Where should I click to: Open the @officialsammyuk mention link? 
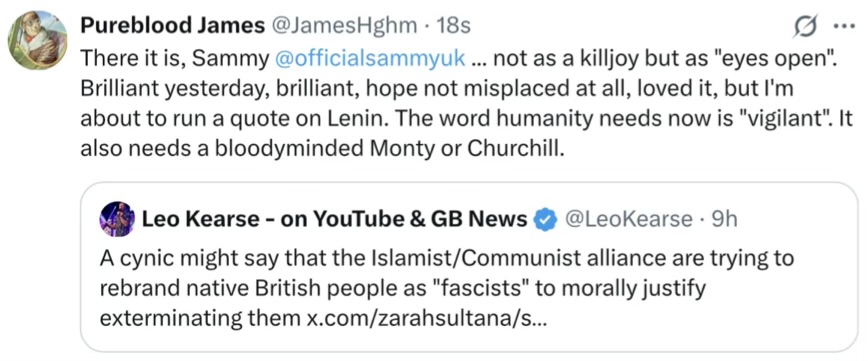click(369, 58)
